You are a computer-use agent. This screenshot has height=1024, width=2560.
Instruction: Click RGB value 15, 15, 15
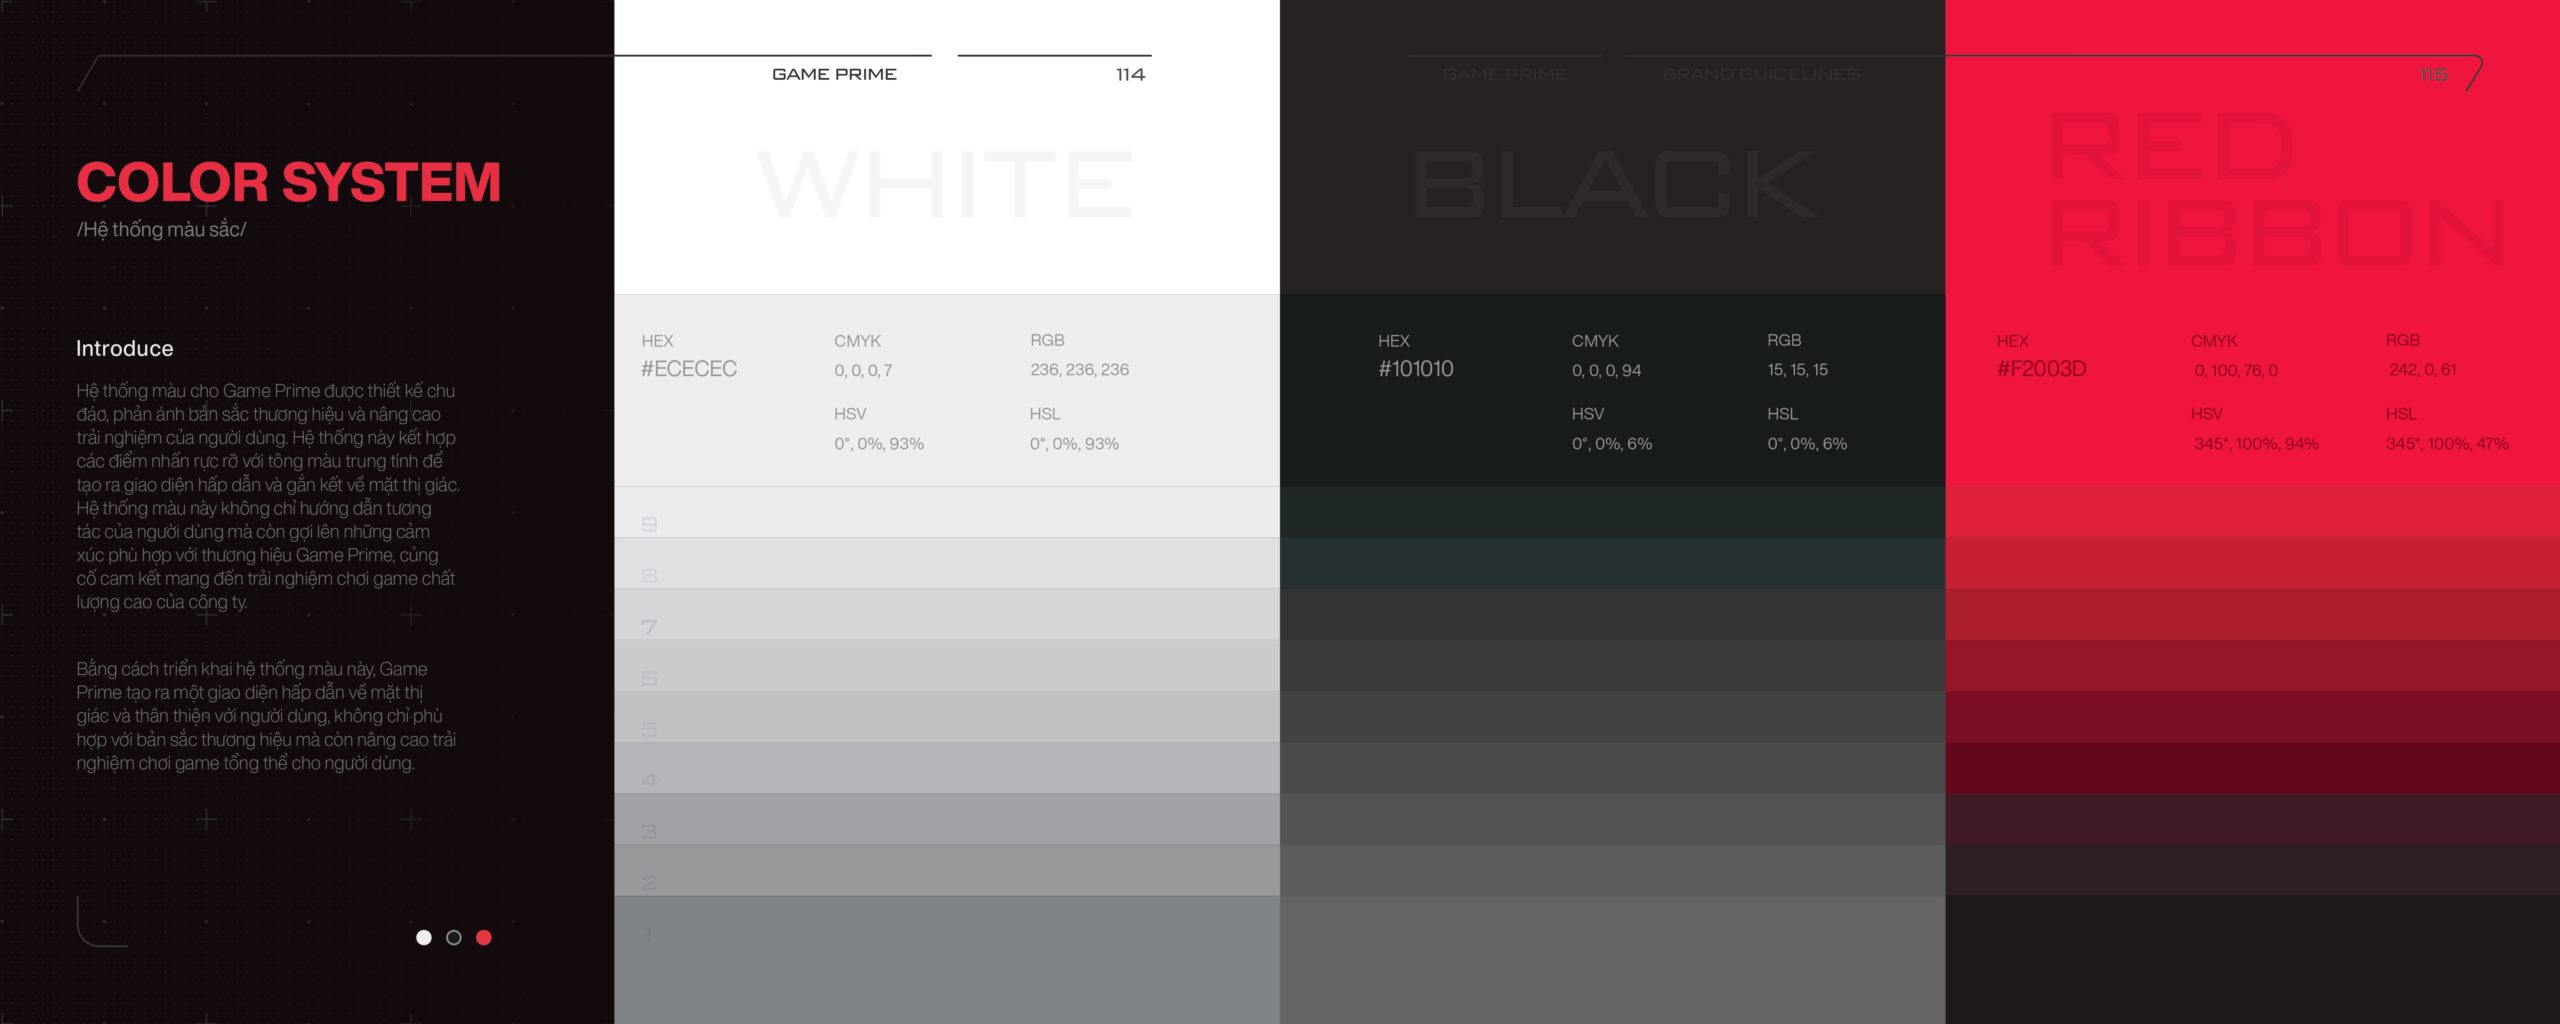[x=1797, y=369]
